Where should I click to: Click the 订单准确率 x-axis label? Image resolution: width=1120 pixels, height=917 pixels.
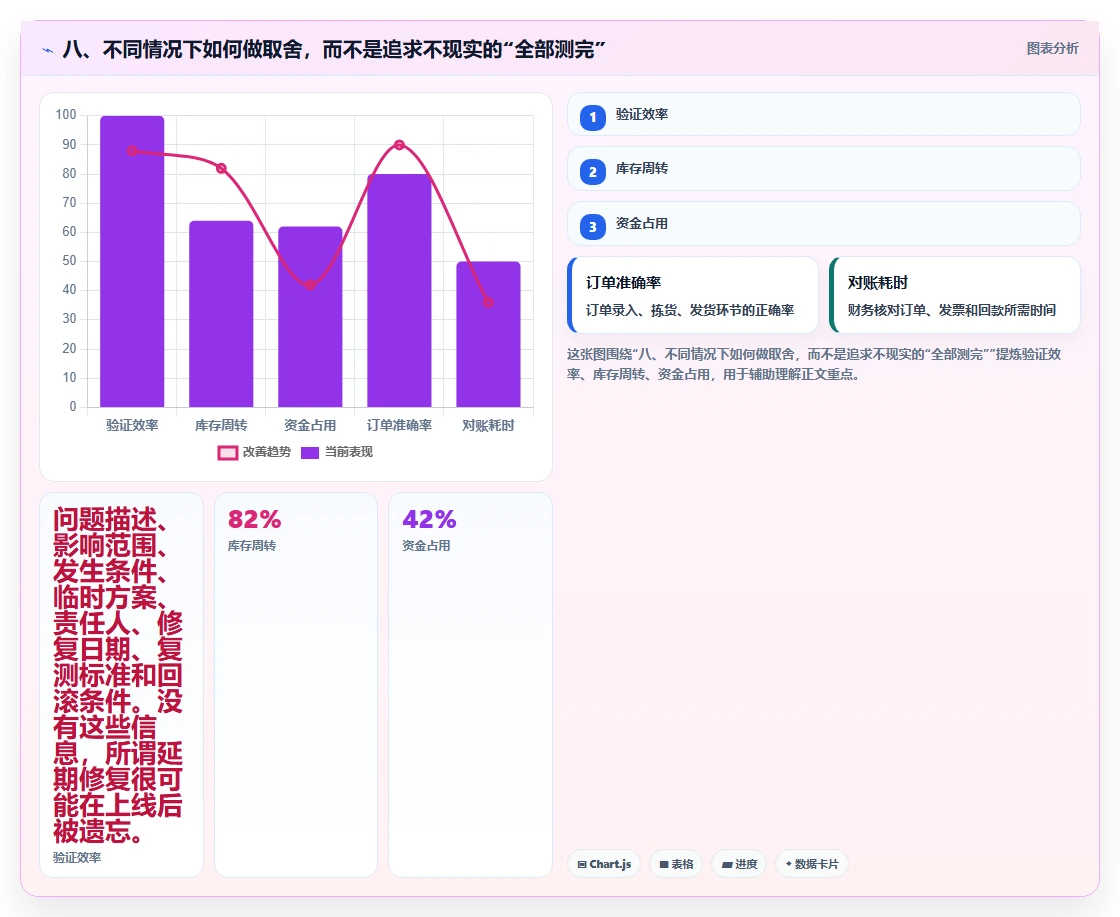(399, 426)
